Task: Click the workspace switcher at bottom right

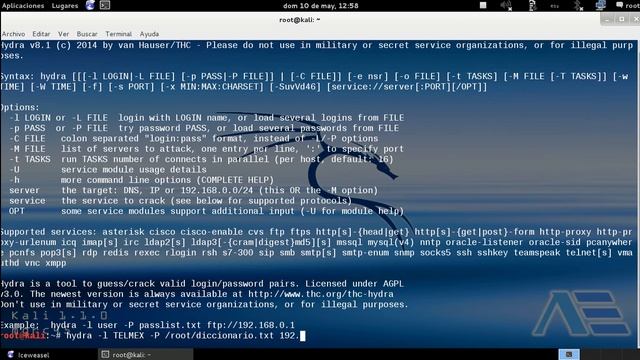Action: (569, 354)
